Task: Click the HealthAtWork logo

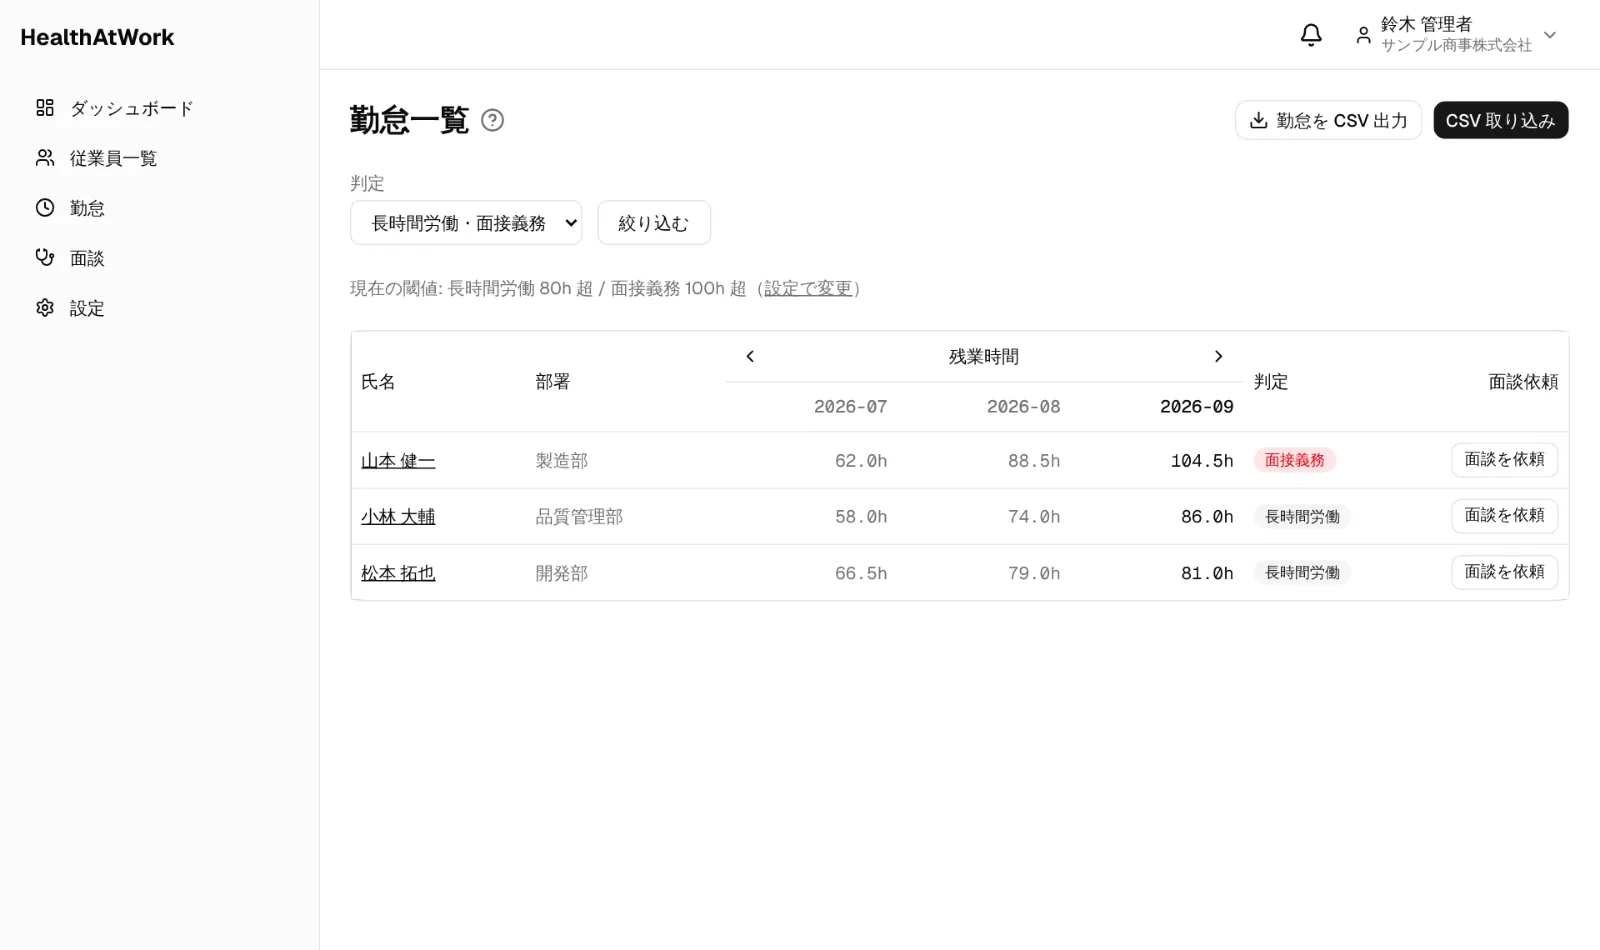Action: [x=97, y=37]
